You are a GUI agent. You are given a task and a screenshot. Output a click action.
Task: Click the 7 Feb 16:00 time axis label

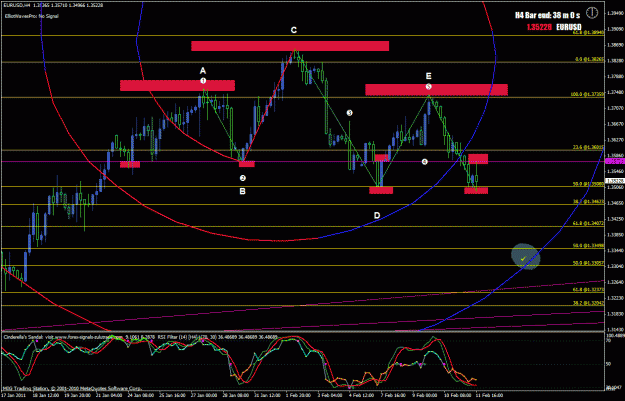tap(394, 395)
